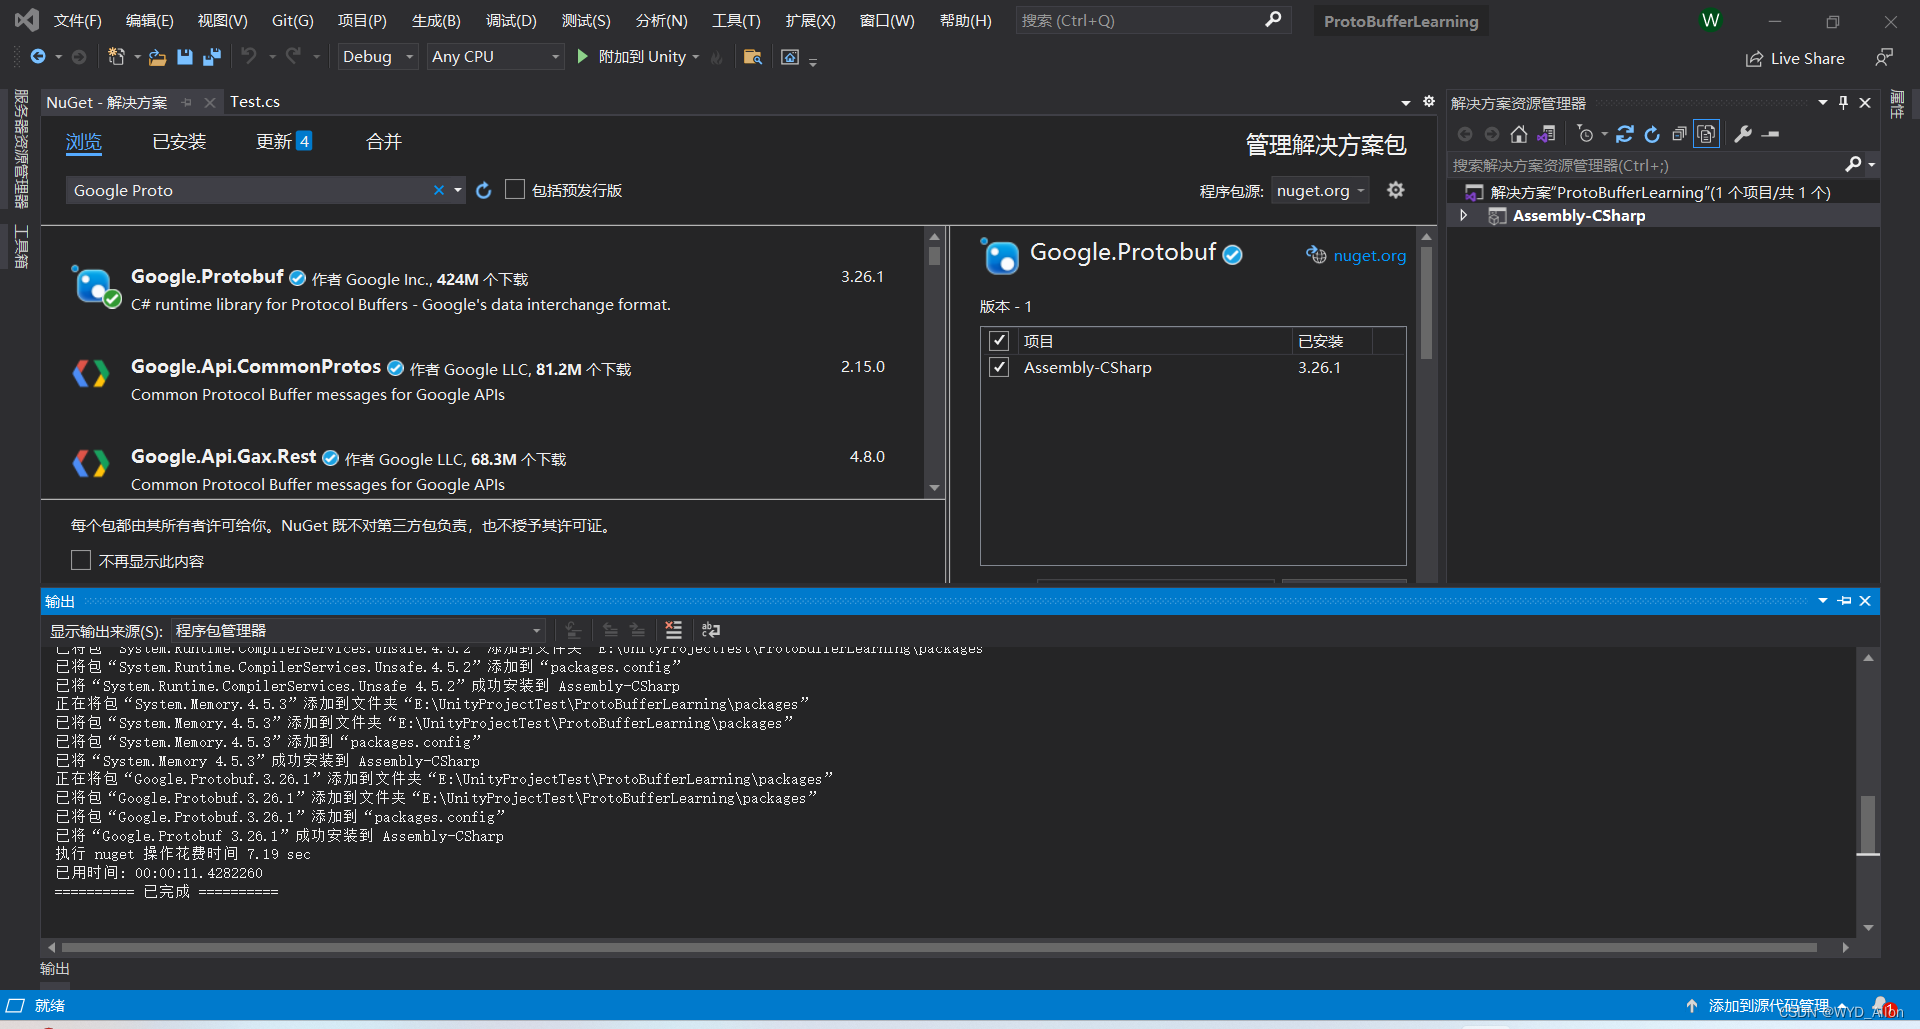Select the Google.Protobuf package in the list

tap(482, 290)
